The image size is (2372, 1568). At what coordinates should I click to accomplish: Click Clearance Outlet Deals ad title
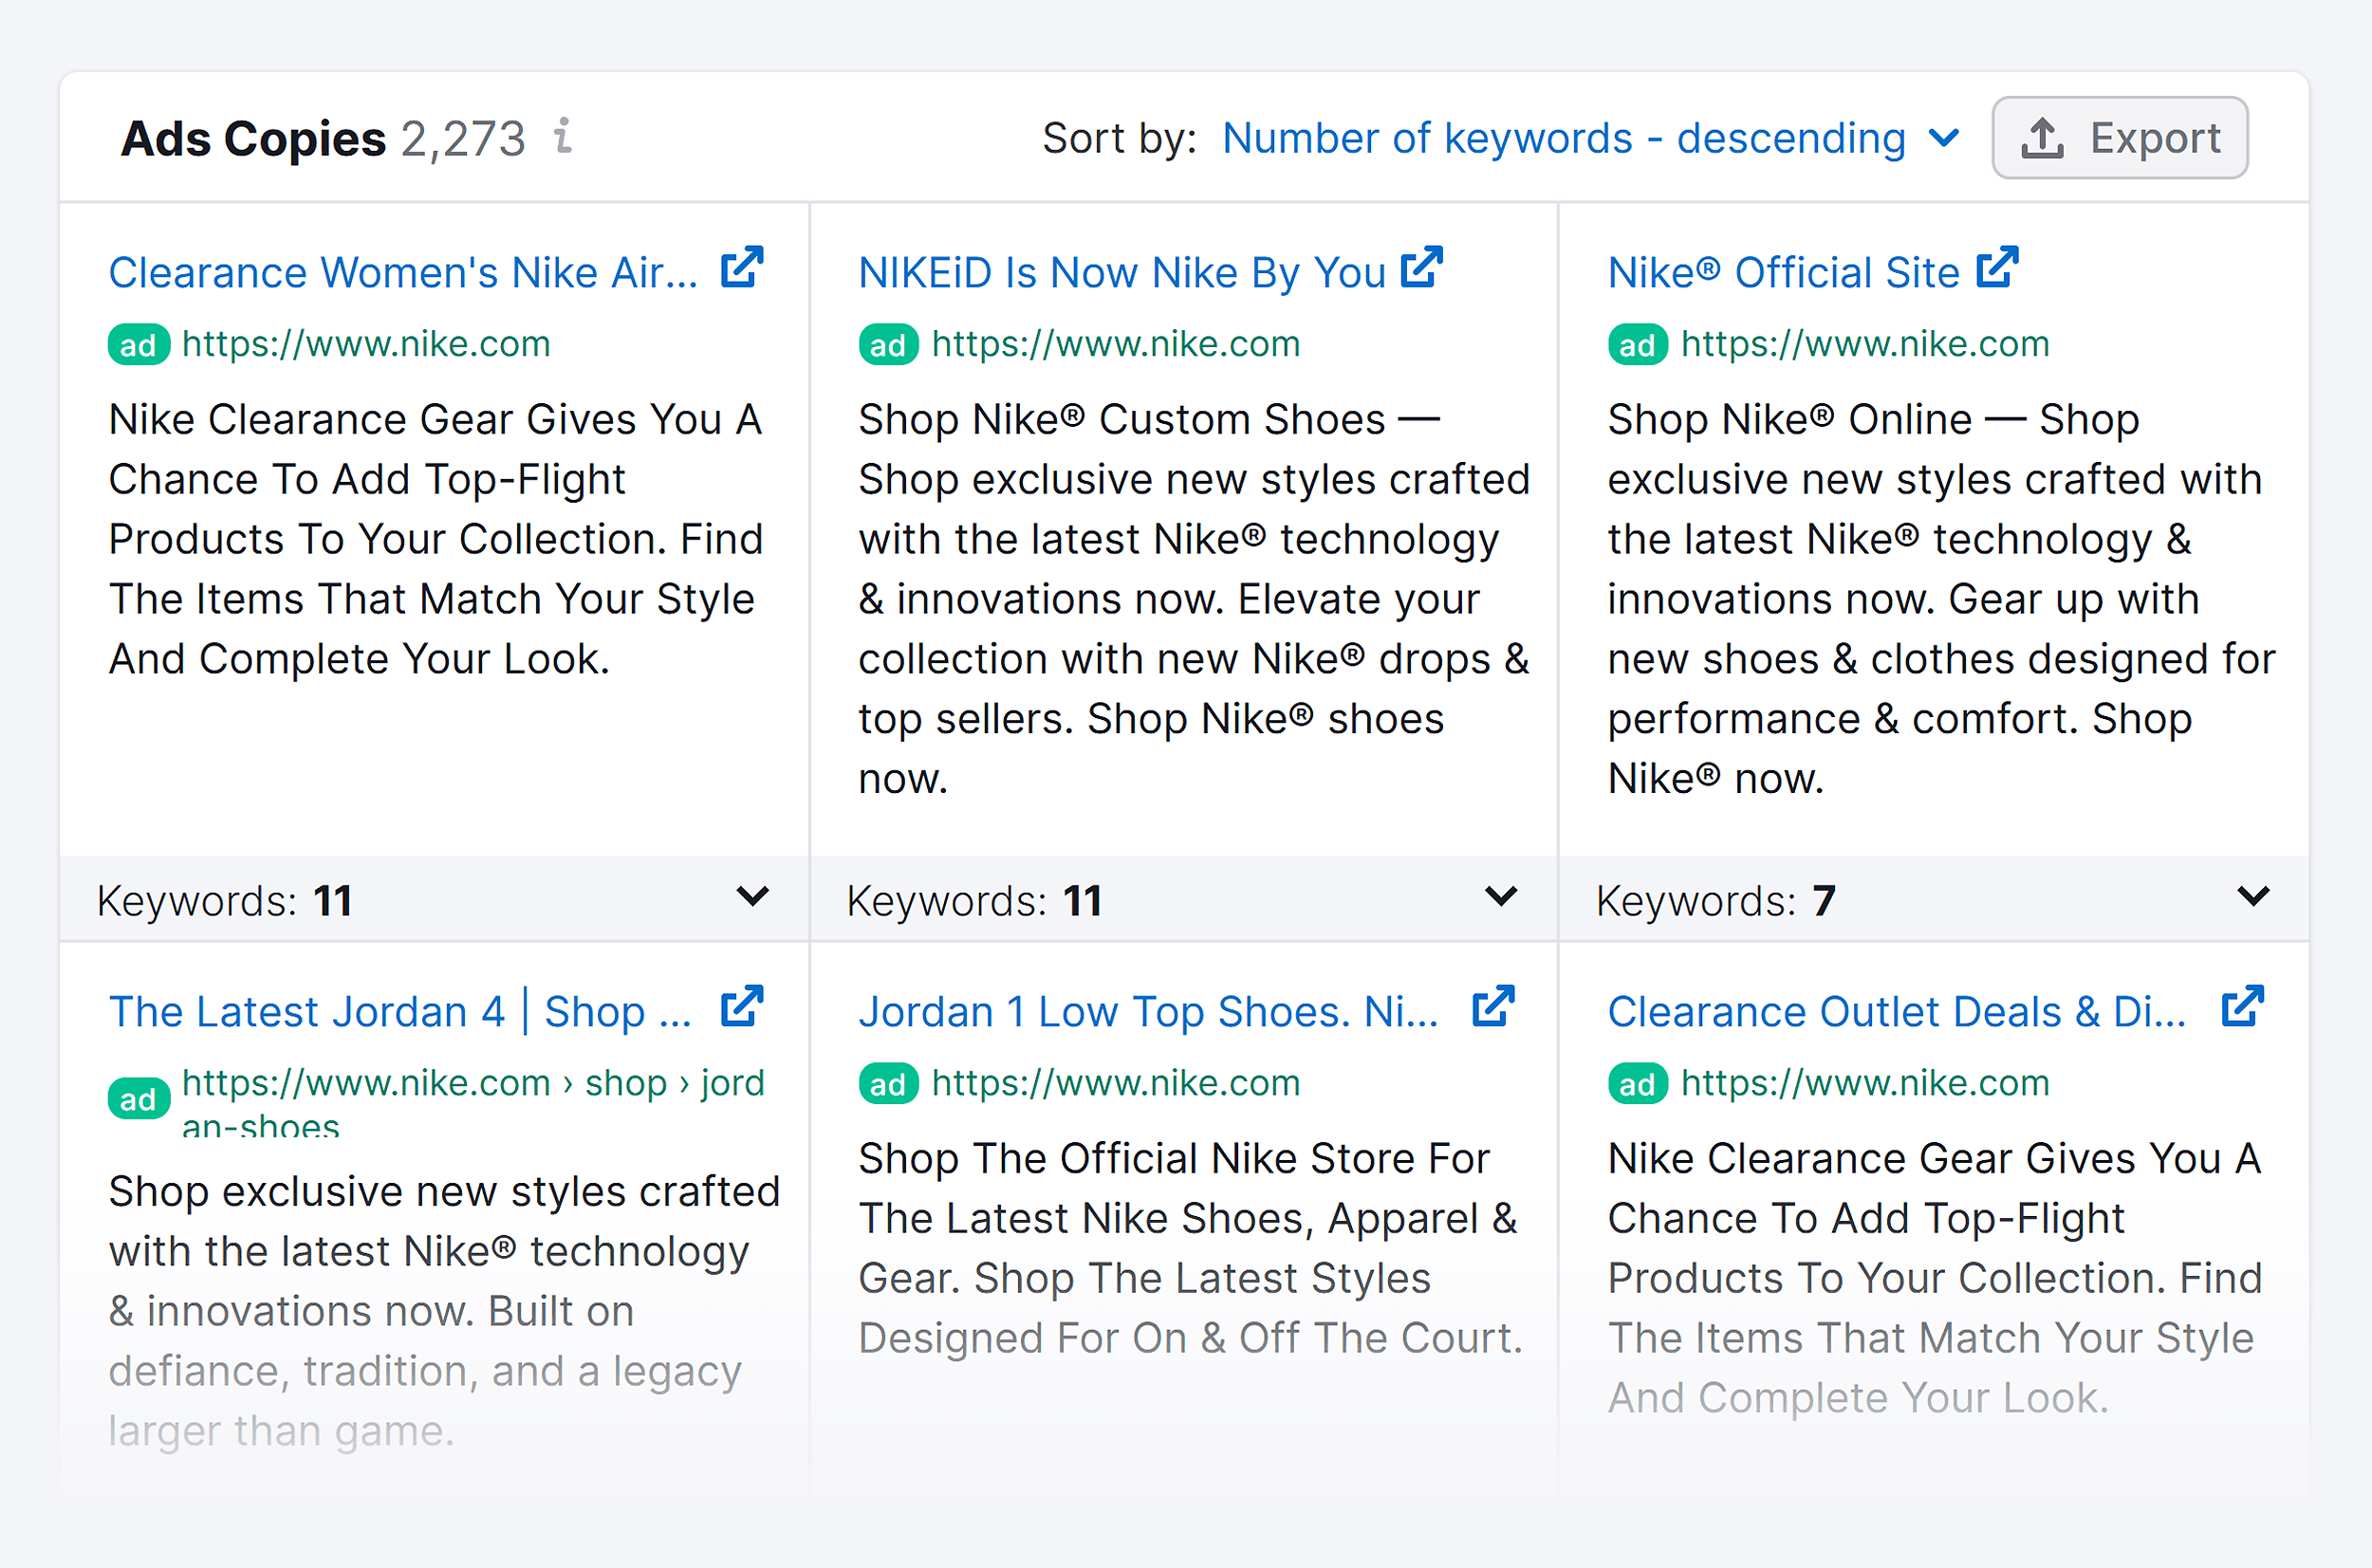click(1896, 1011)
